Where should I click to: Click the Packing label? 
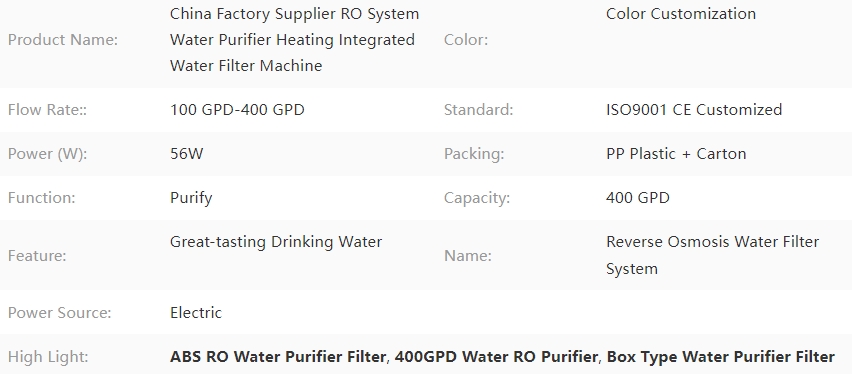coord(474,154)
